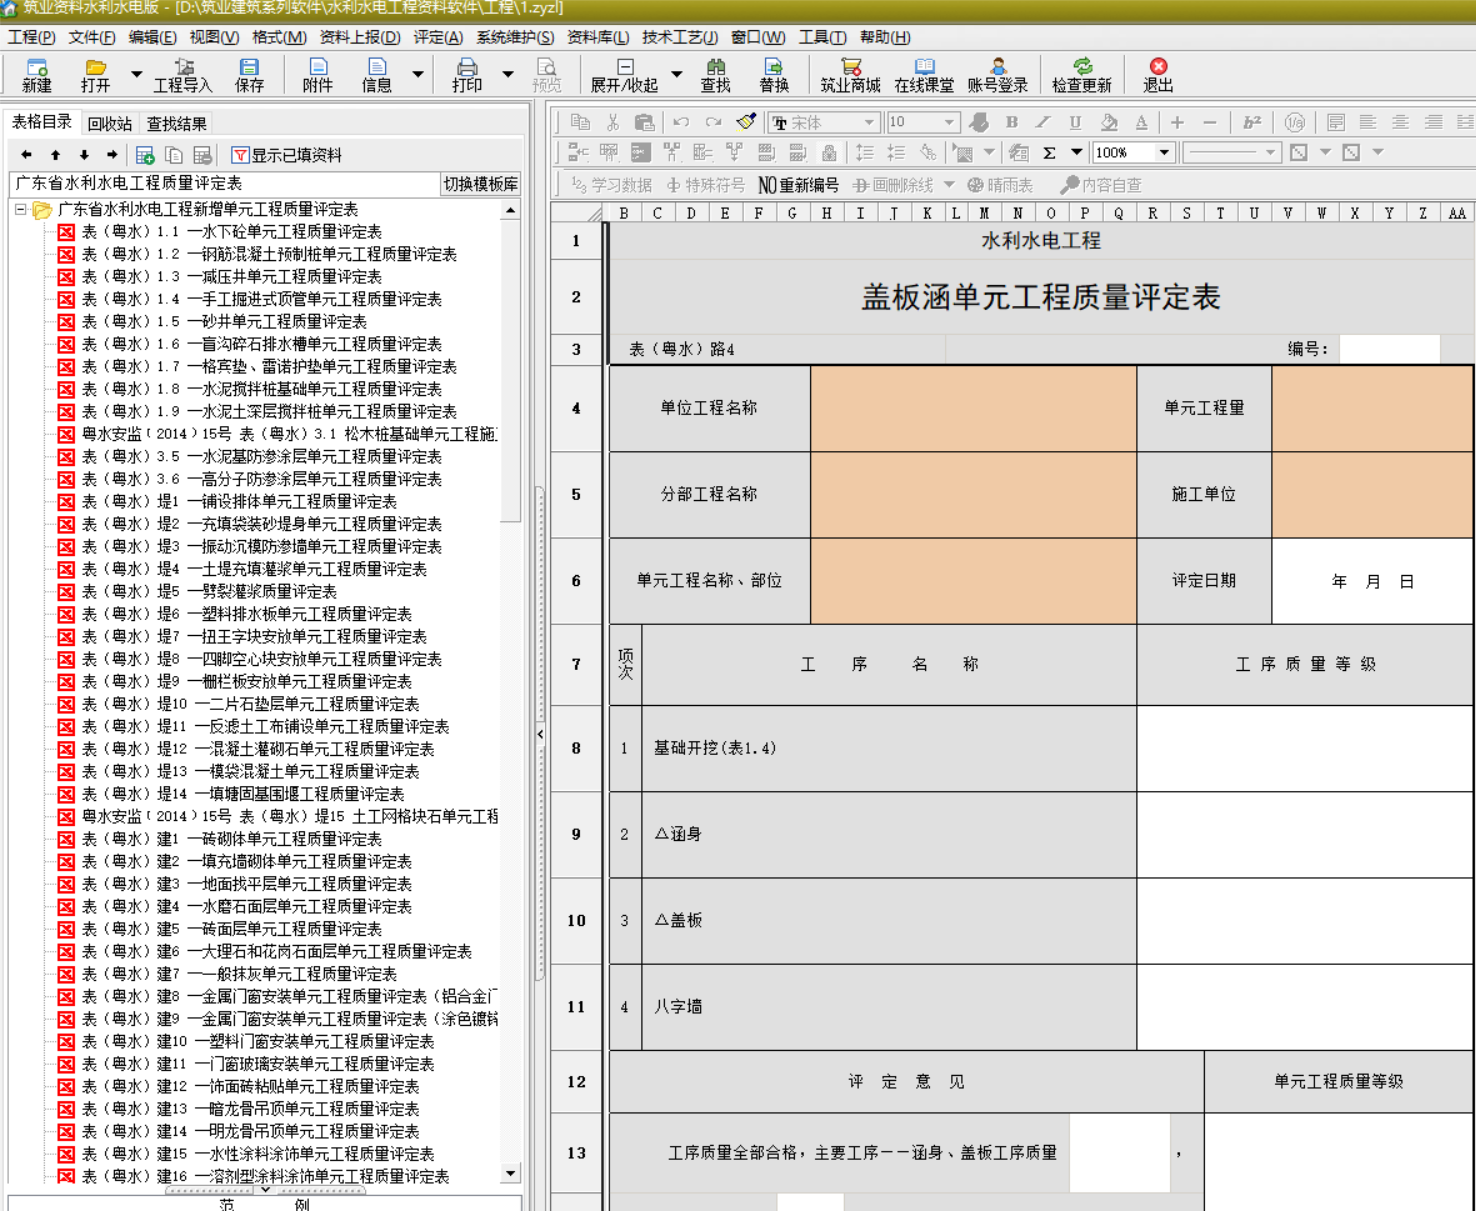The image size is (1476, 1211).
Task: Click the Sigma sum icon
Action: (x=1049, y=153)
